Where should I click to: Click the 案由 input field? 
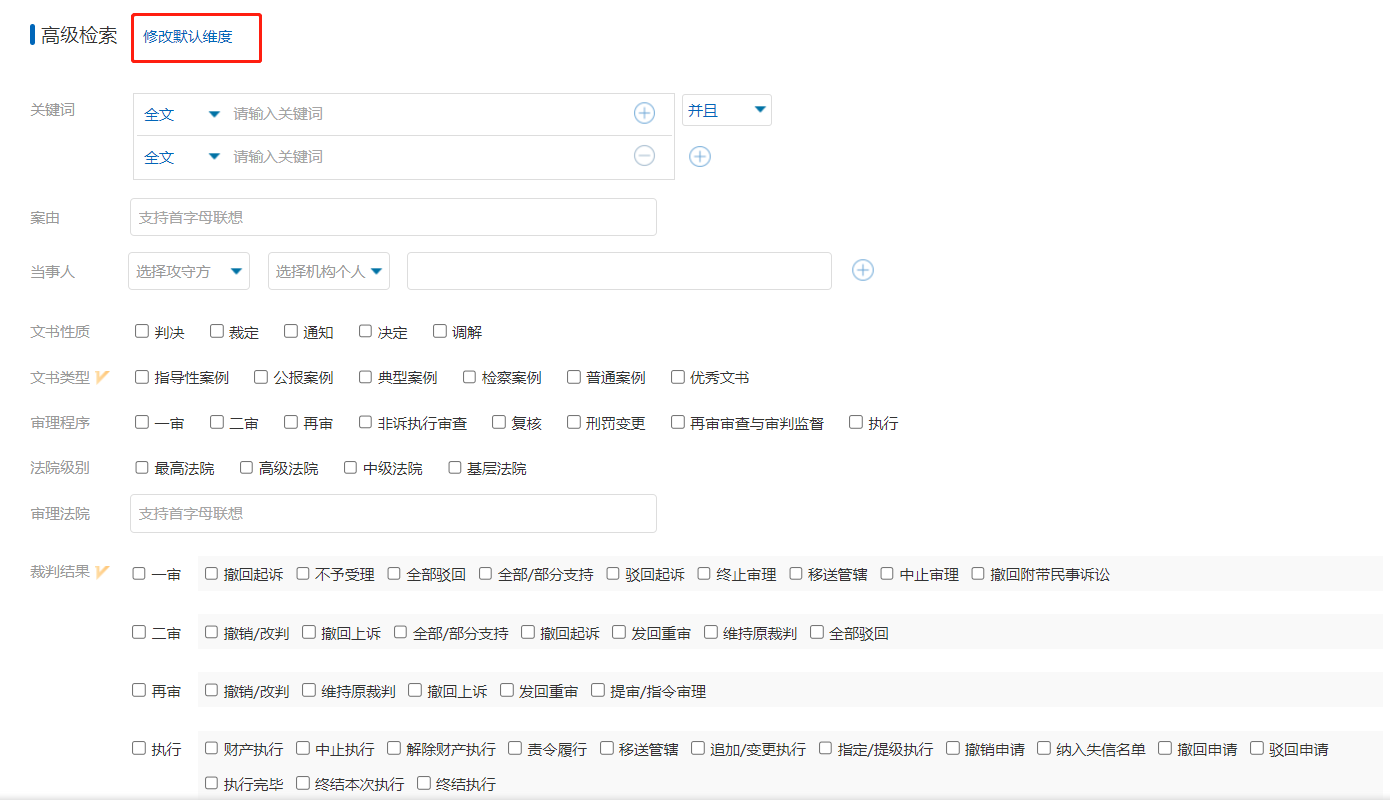(x=393, y=217)
